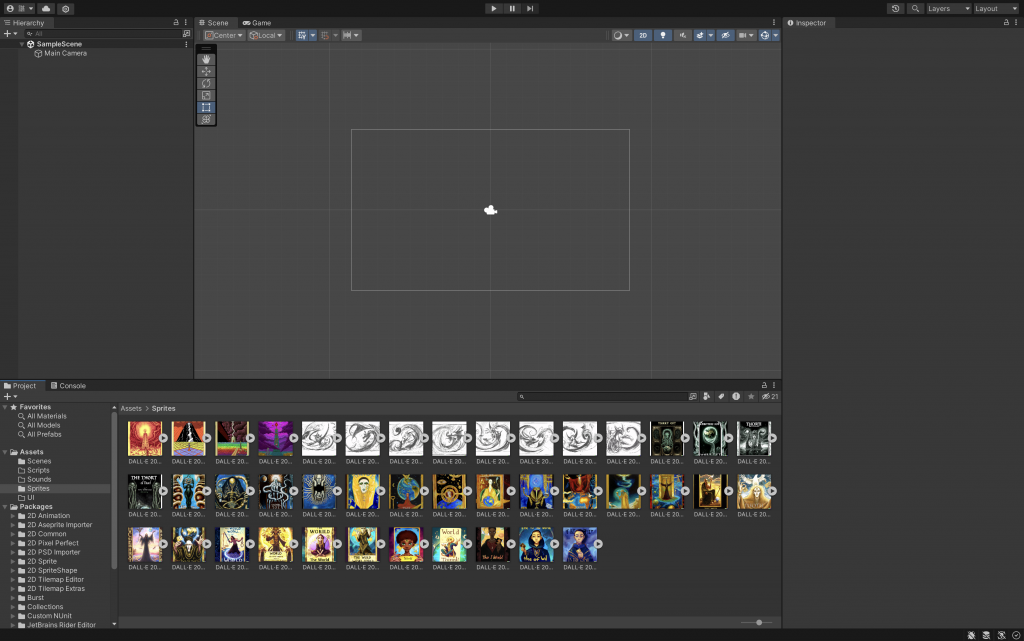Lock the Hierarchy panel

tap(176, 23)
